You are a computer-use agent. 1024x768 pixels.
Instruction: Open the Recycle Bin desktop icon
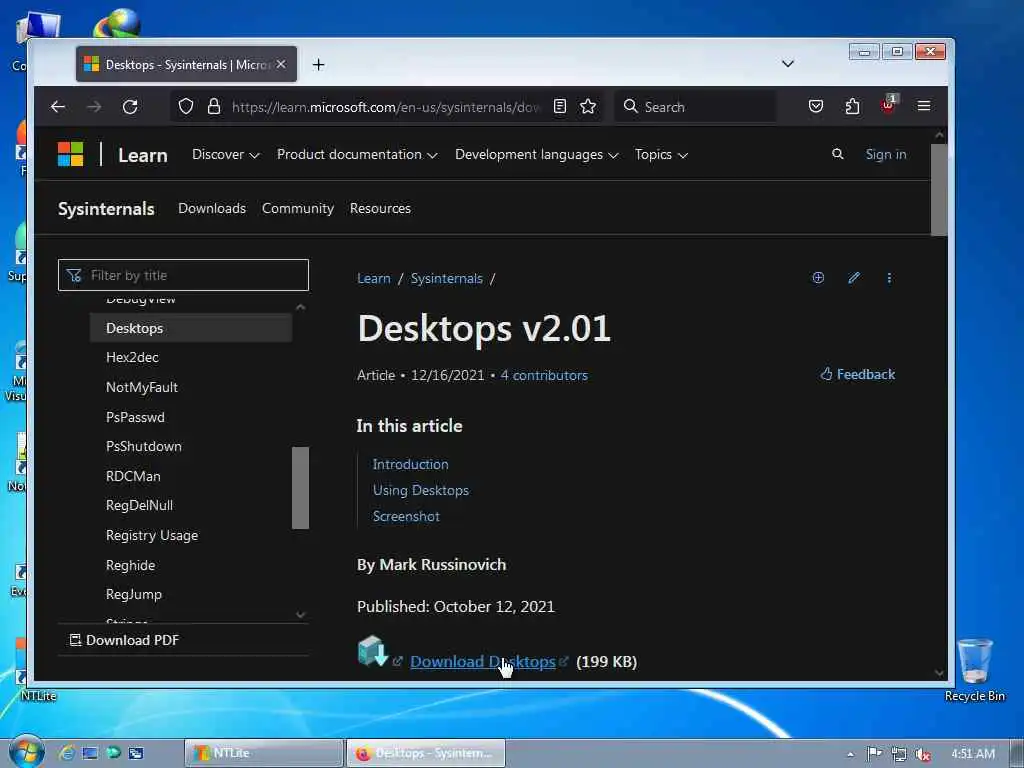[x=974, y=669]
